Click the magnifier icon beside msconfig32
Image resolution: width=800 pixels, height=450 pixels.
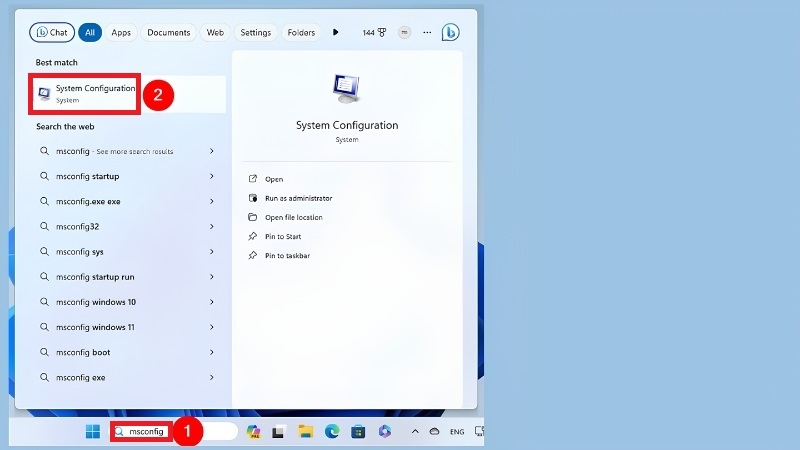pyautogui.click(x=44, y=226)
